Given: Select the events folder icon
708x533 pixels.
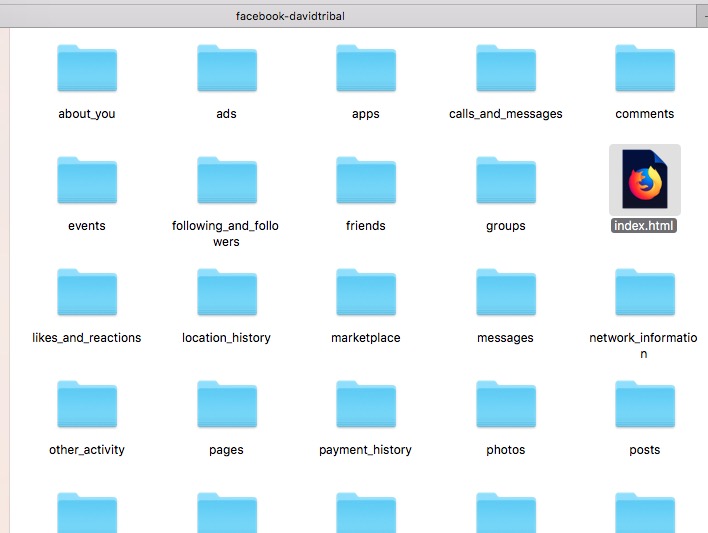Looking at the screenshot, I should click(x=87, y=180).
